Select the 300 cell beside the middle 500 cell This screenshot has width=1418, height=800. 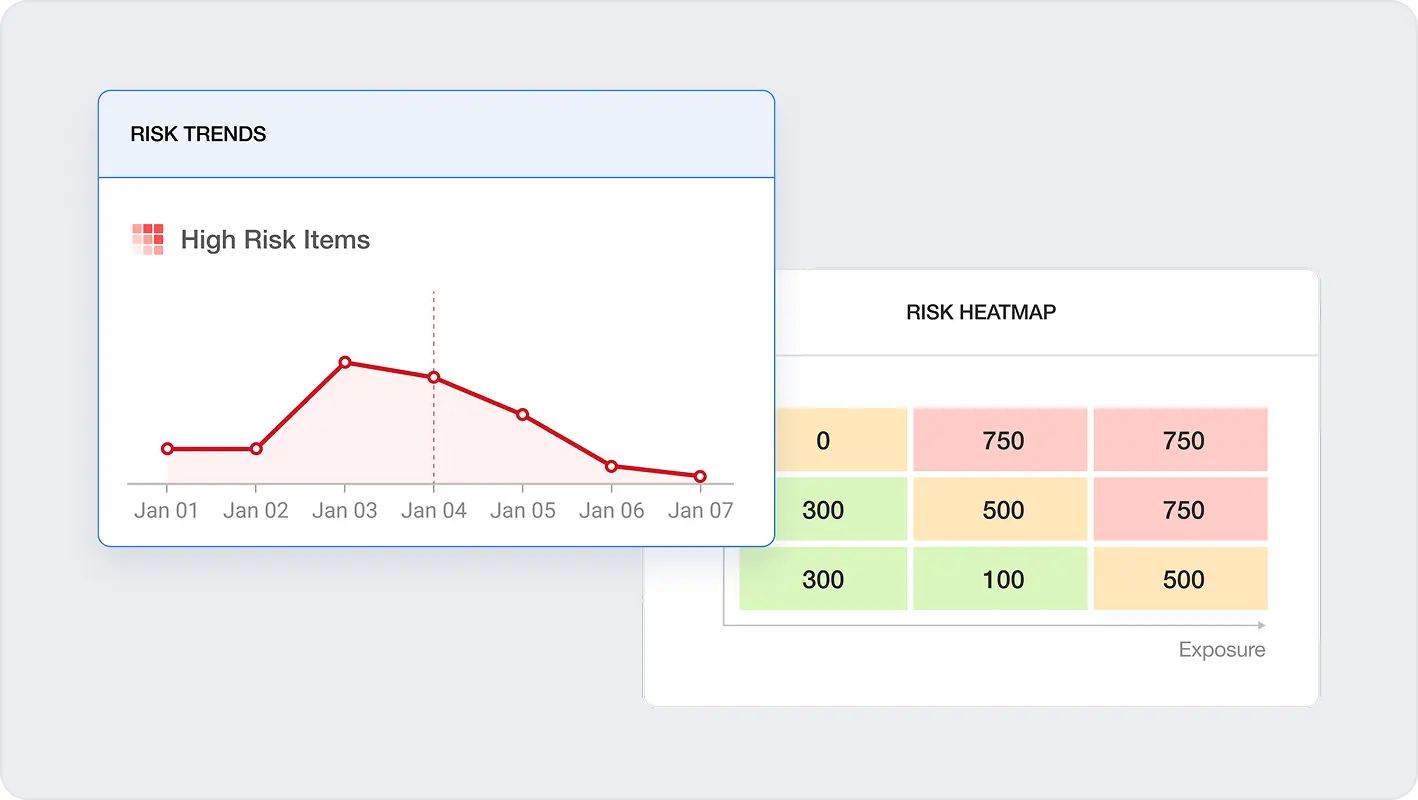point(841,509)
